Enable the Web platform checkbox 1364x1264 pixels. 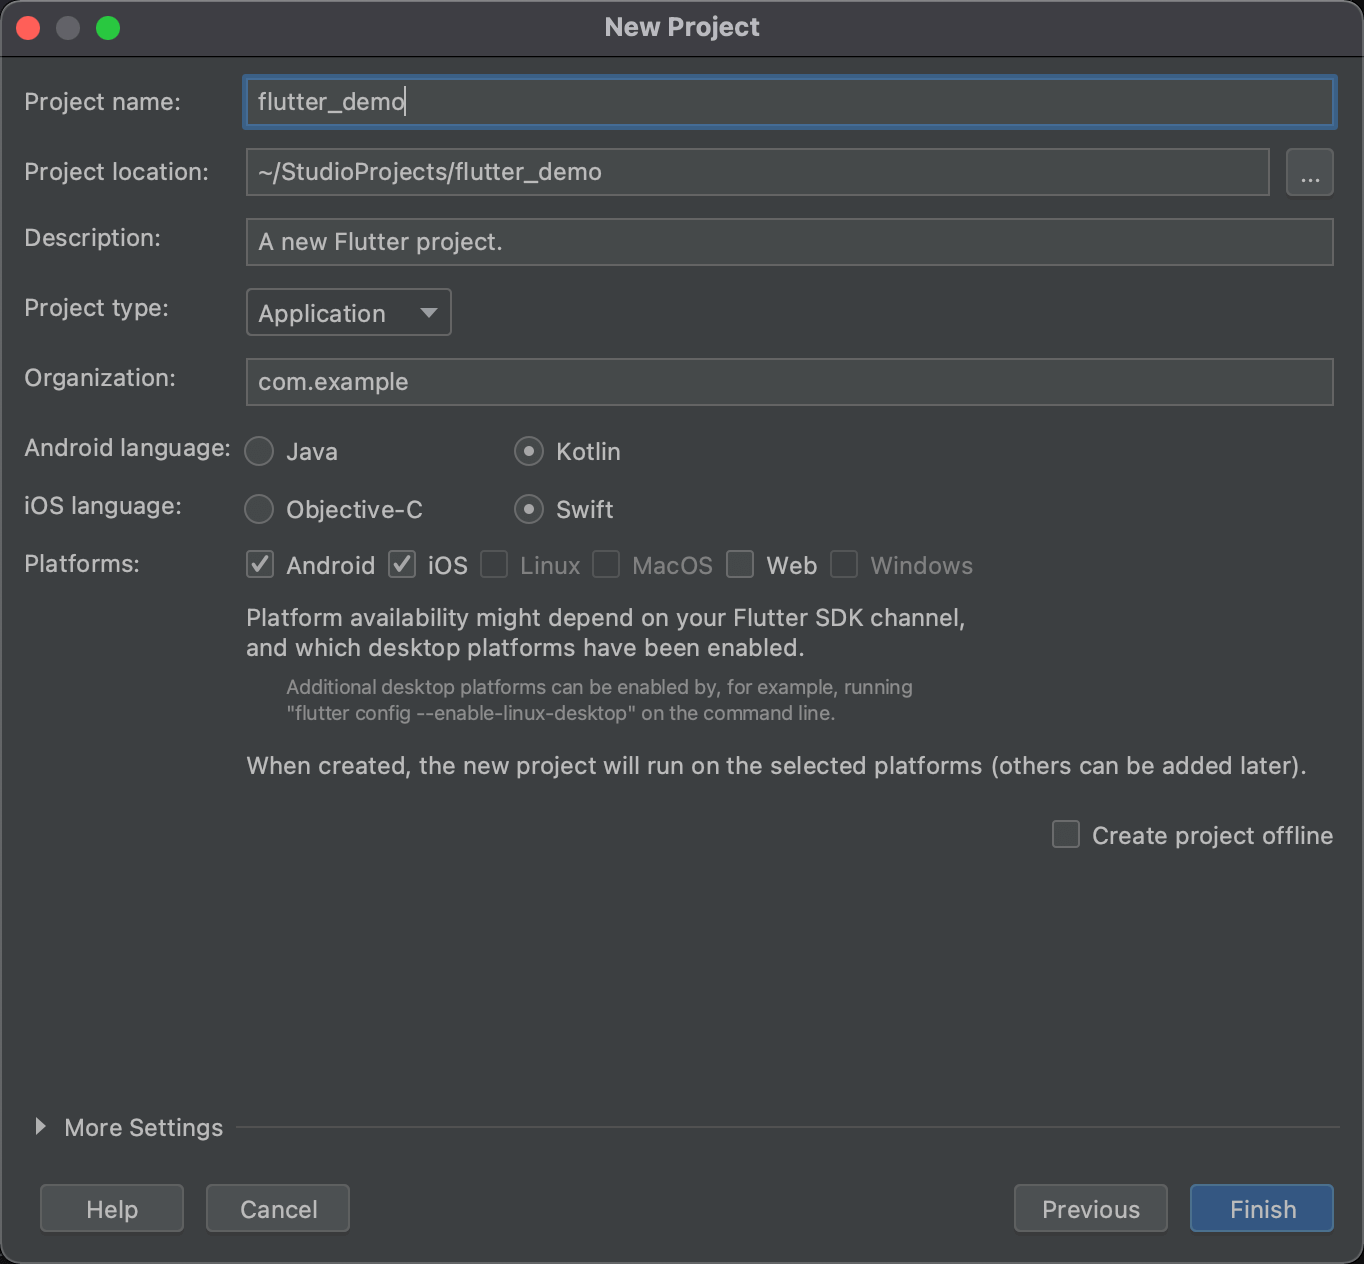[740, 565]
